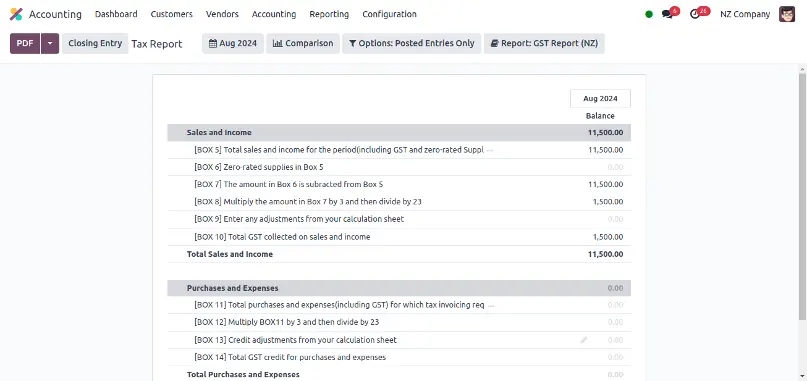This screenshot has width=807, height=381.
Task: Select BOX 10 Total GST collected line
Action: (399, 237)
